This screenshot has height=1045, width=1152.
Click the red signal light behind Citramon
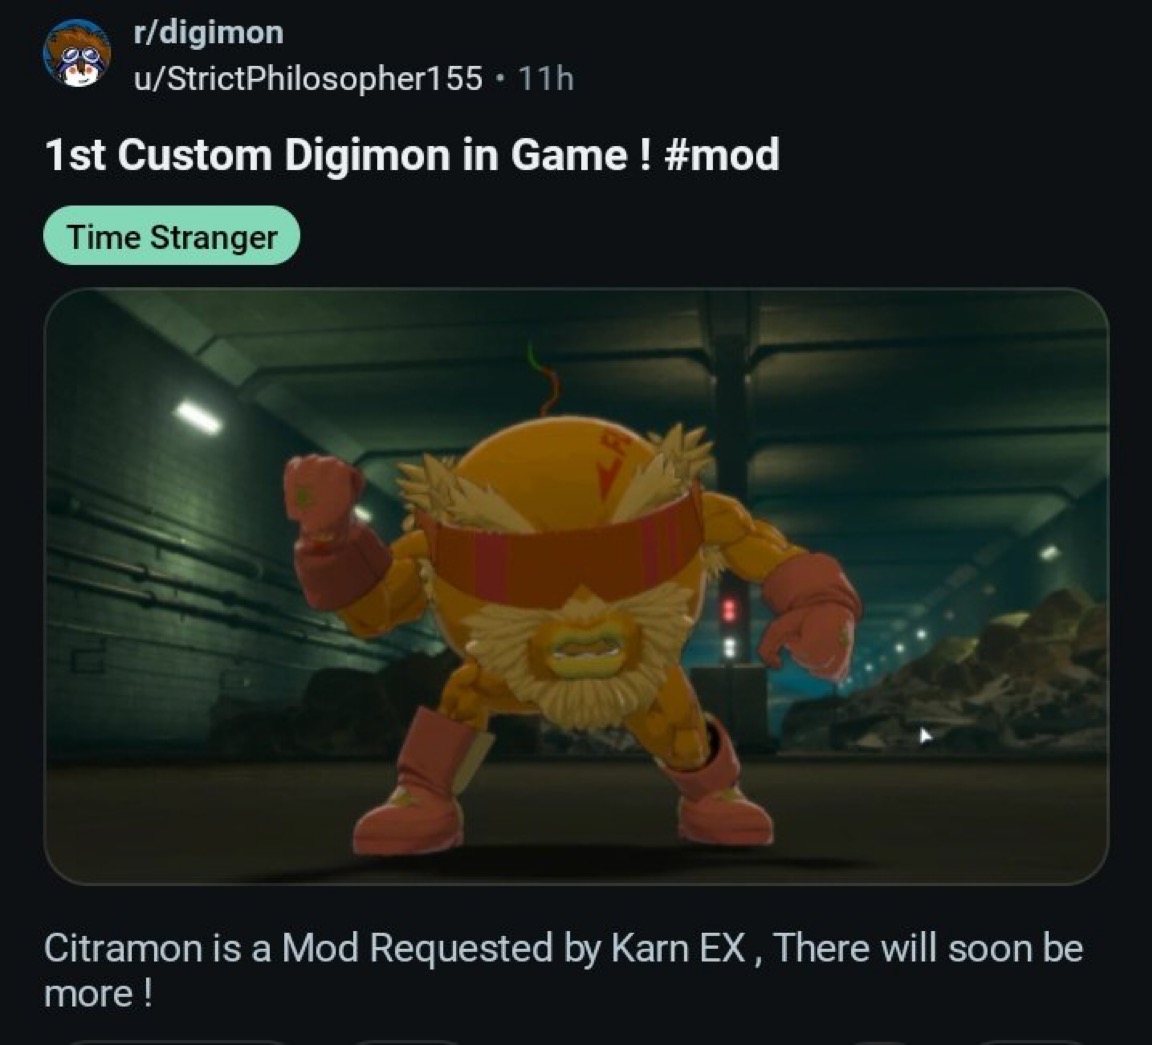coord(729,610)
